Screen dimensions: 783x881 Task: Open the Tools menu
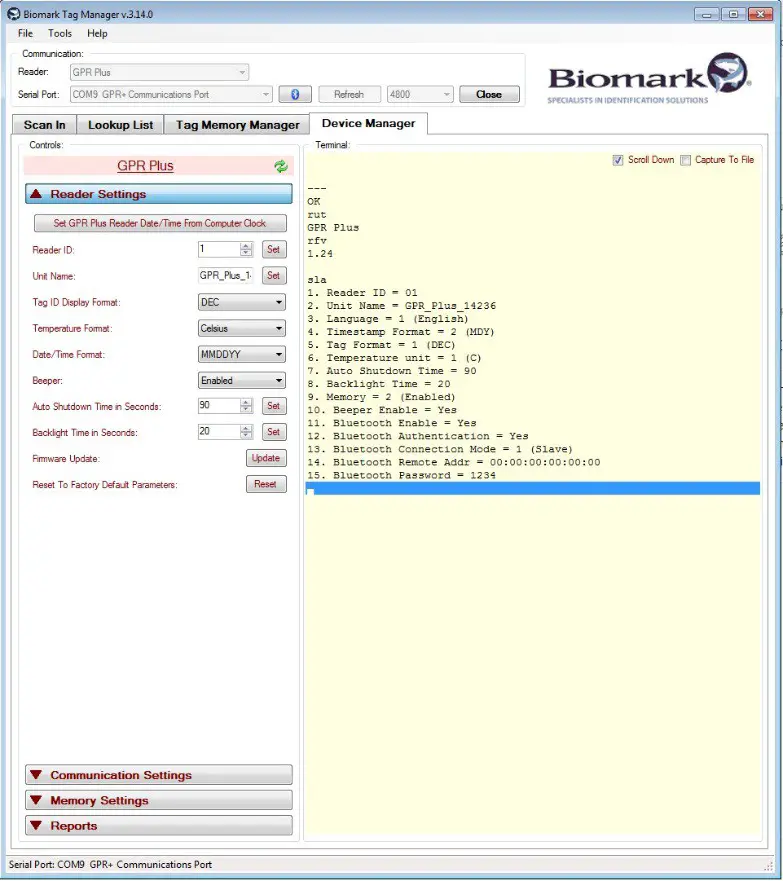click(60, 33)
